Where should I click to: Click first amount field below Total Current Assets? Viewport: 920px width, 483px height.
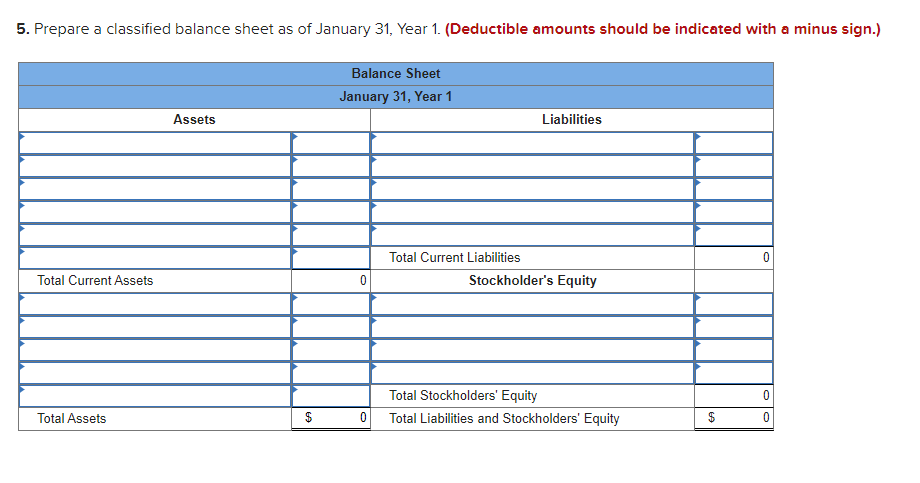[x=331, y=304]
